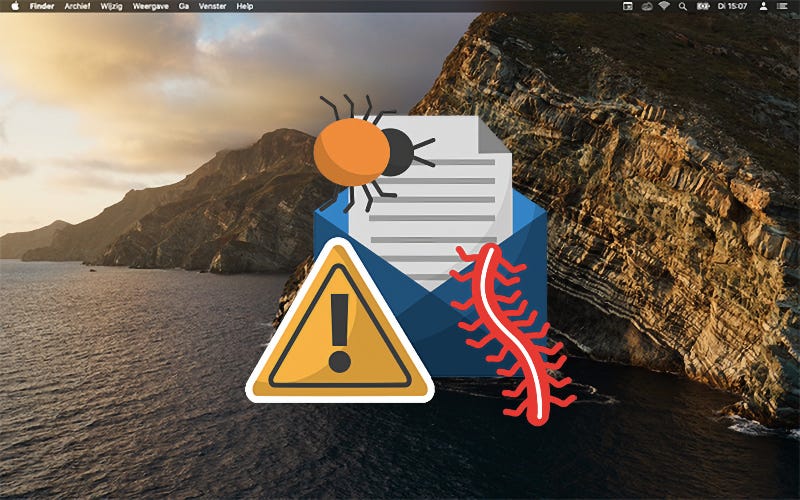Open the user account switcher icon
The image size is (800, 500).
tap(763, 6)
